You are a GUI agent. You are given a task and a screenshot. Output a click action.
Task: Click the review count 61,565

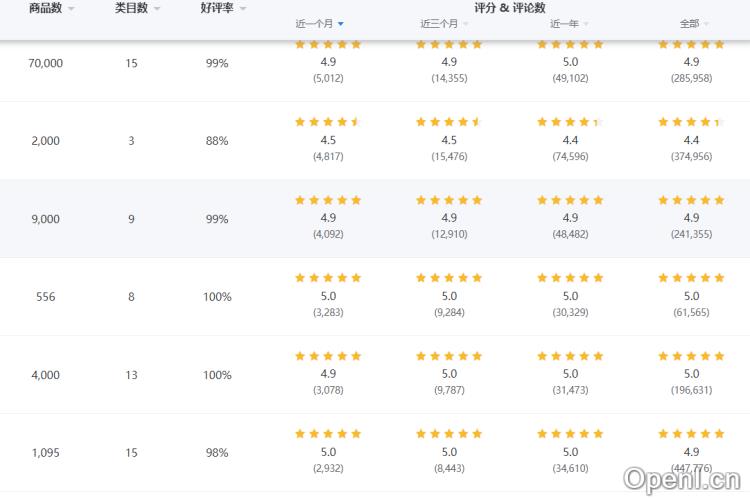[x=691, y=313]
